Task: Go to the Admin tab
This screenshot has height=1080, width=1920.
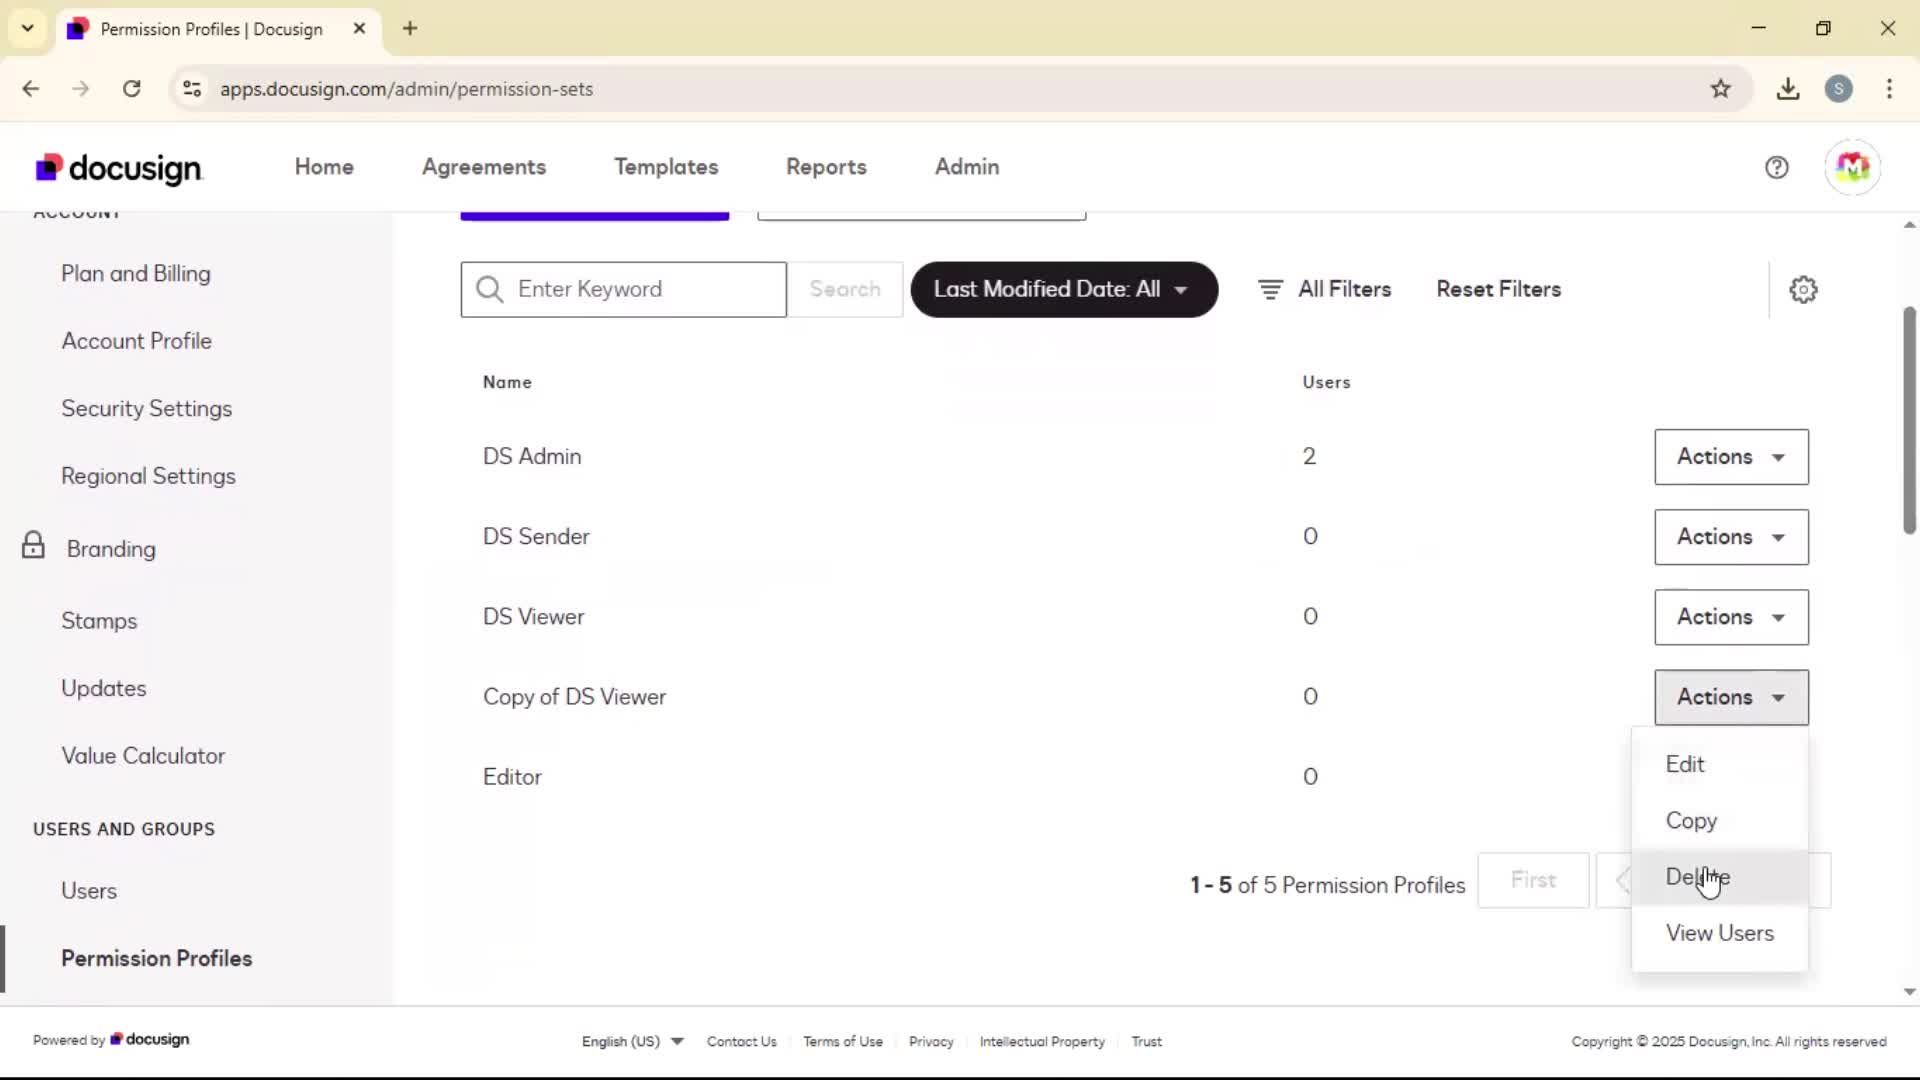Action: (967, 167)
